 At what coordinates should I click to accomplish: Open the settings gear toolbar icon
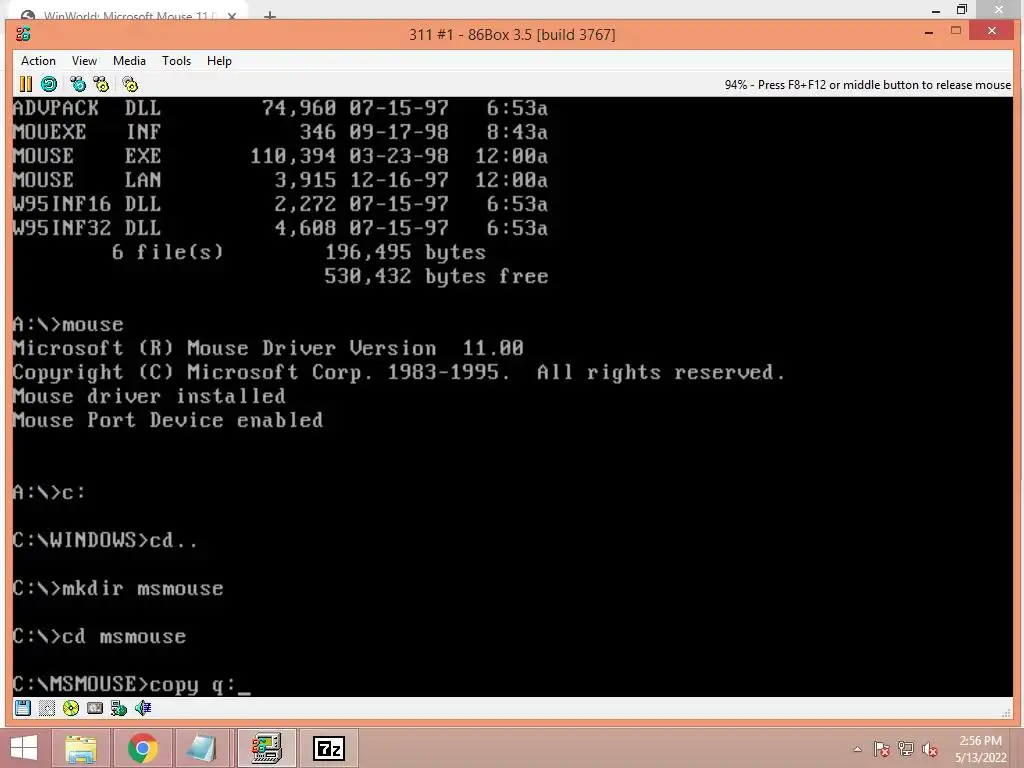130,84
